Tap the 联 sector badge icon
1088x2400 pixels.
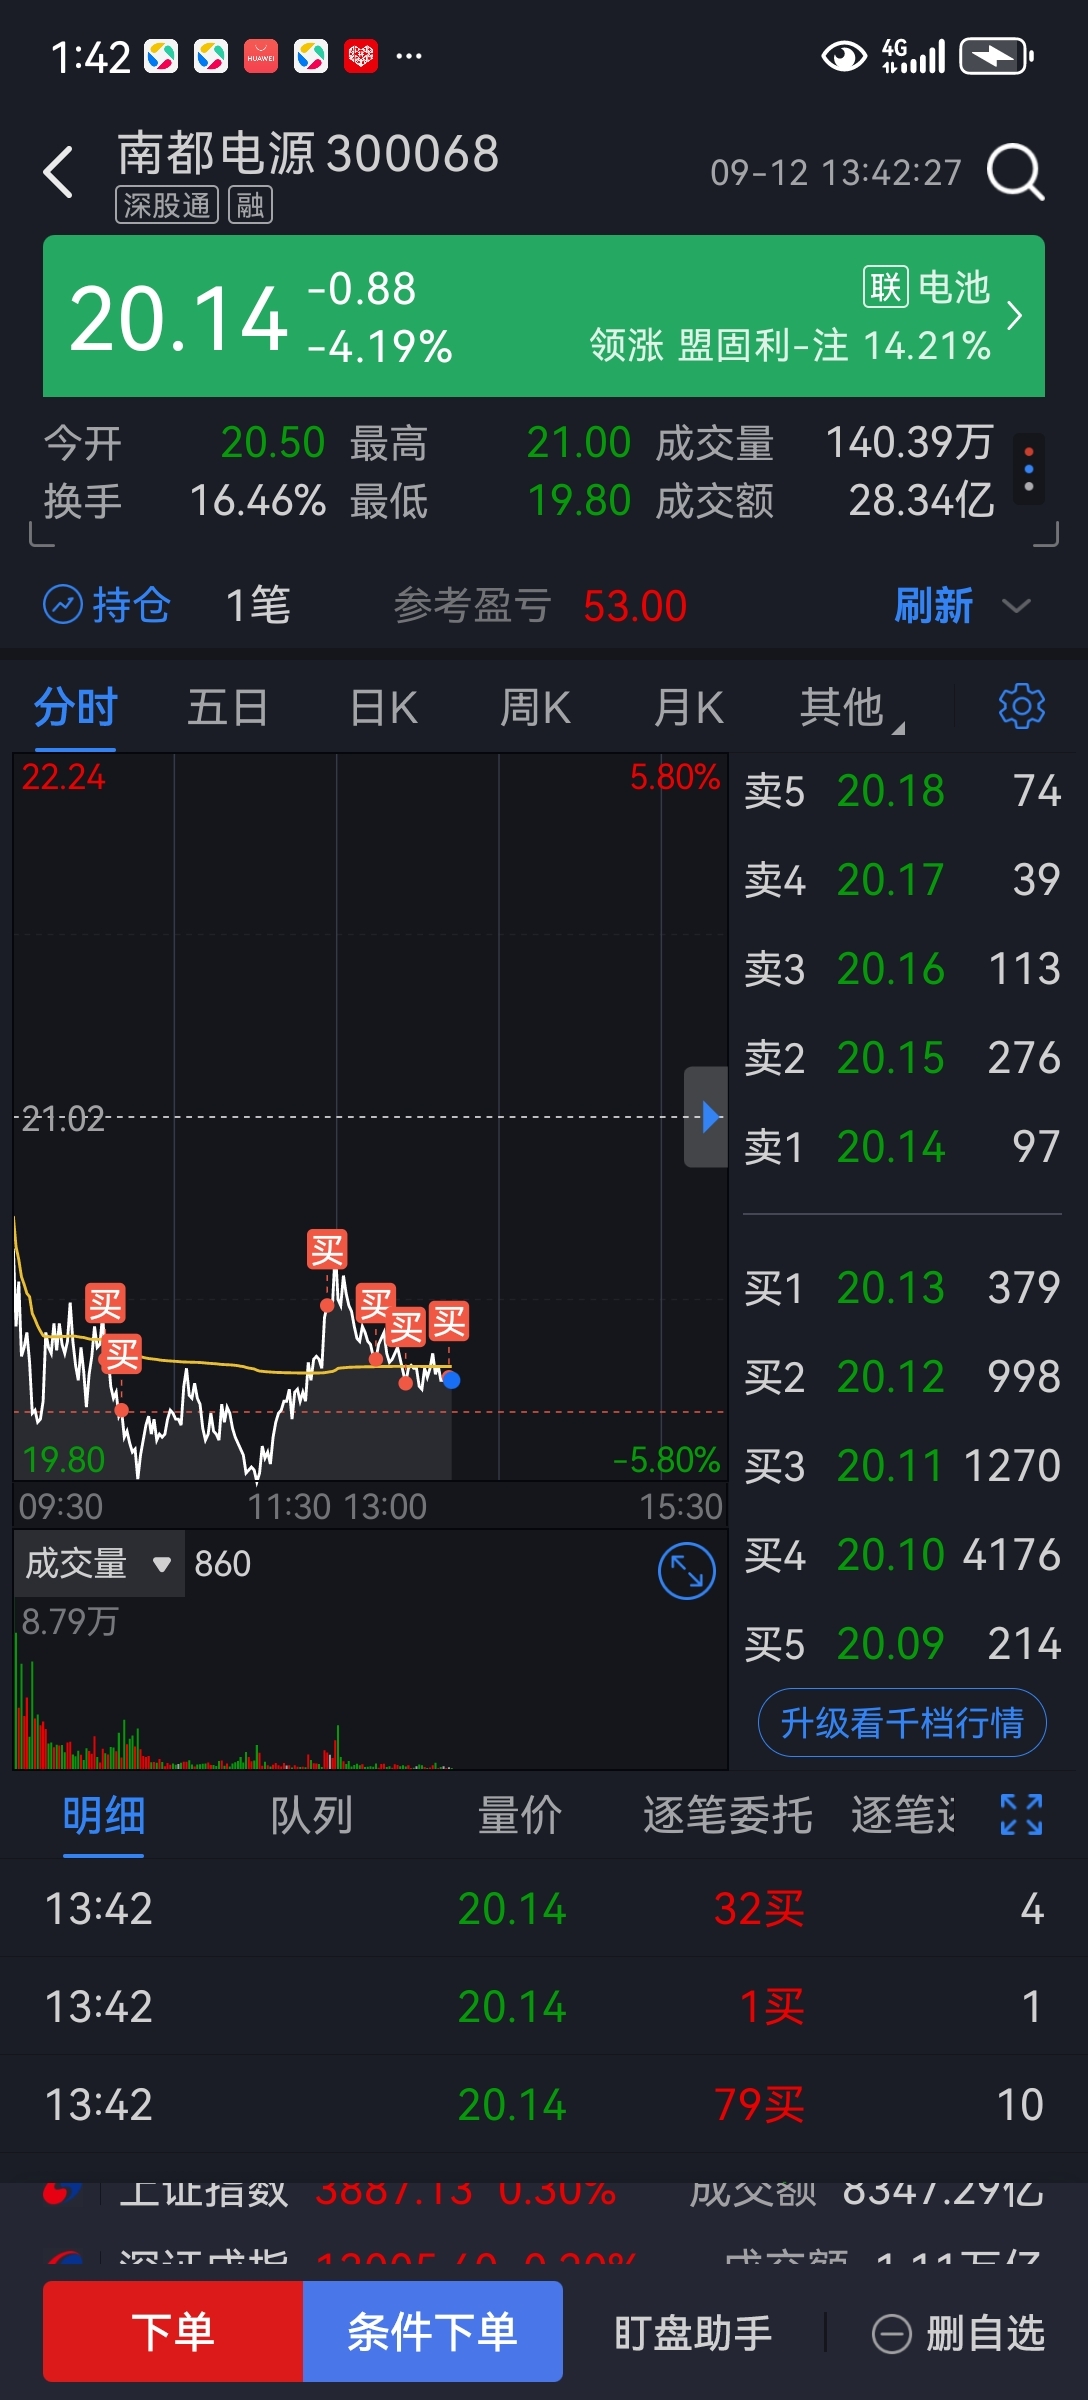tap(885, 288)
